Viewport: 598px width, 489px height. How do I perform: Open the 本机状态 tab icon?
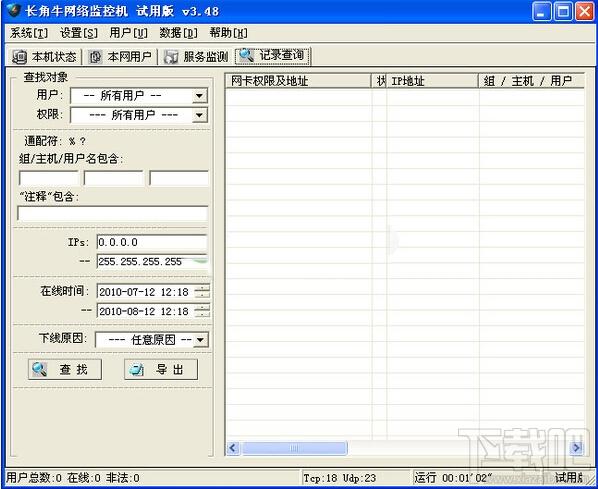tap(19, 57)
